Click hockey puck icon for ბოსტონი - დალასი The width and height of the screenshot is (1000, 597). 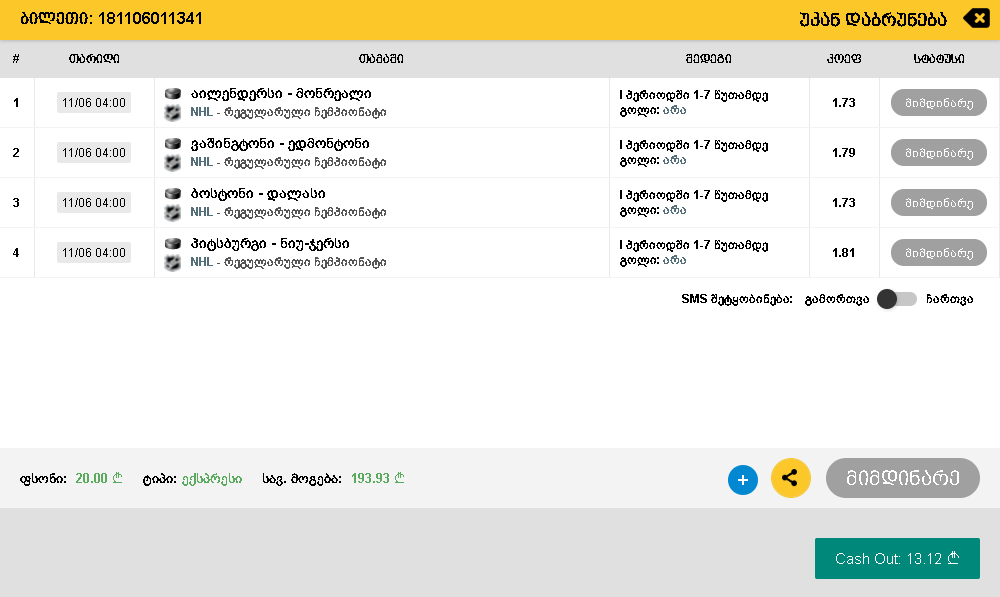pyautogui.click(x=173, y=193)
